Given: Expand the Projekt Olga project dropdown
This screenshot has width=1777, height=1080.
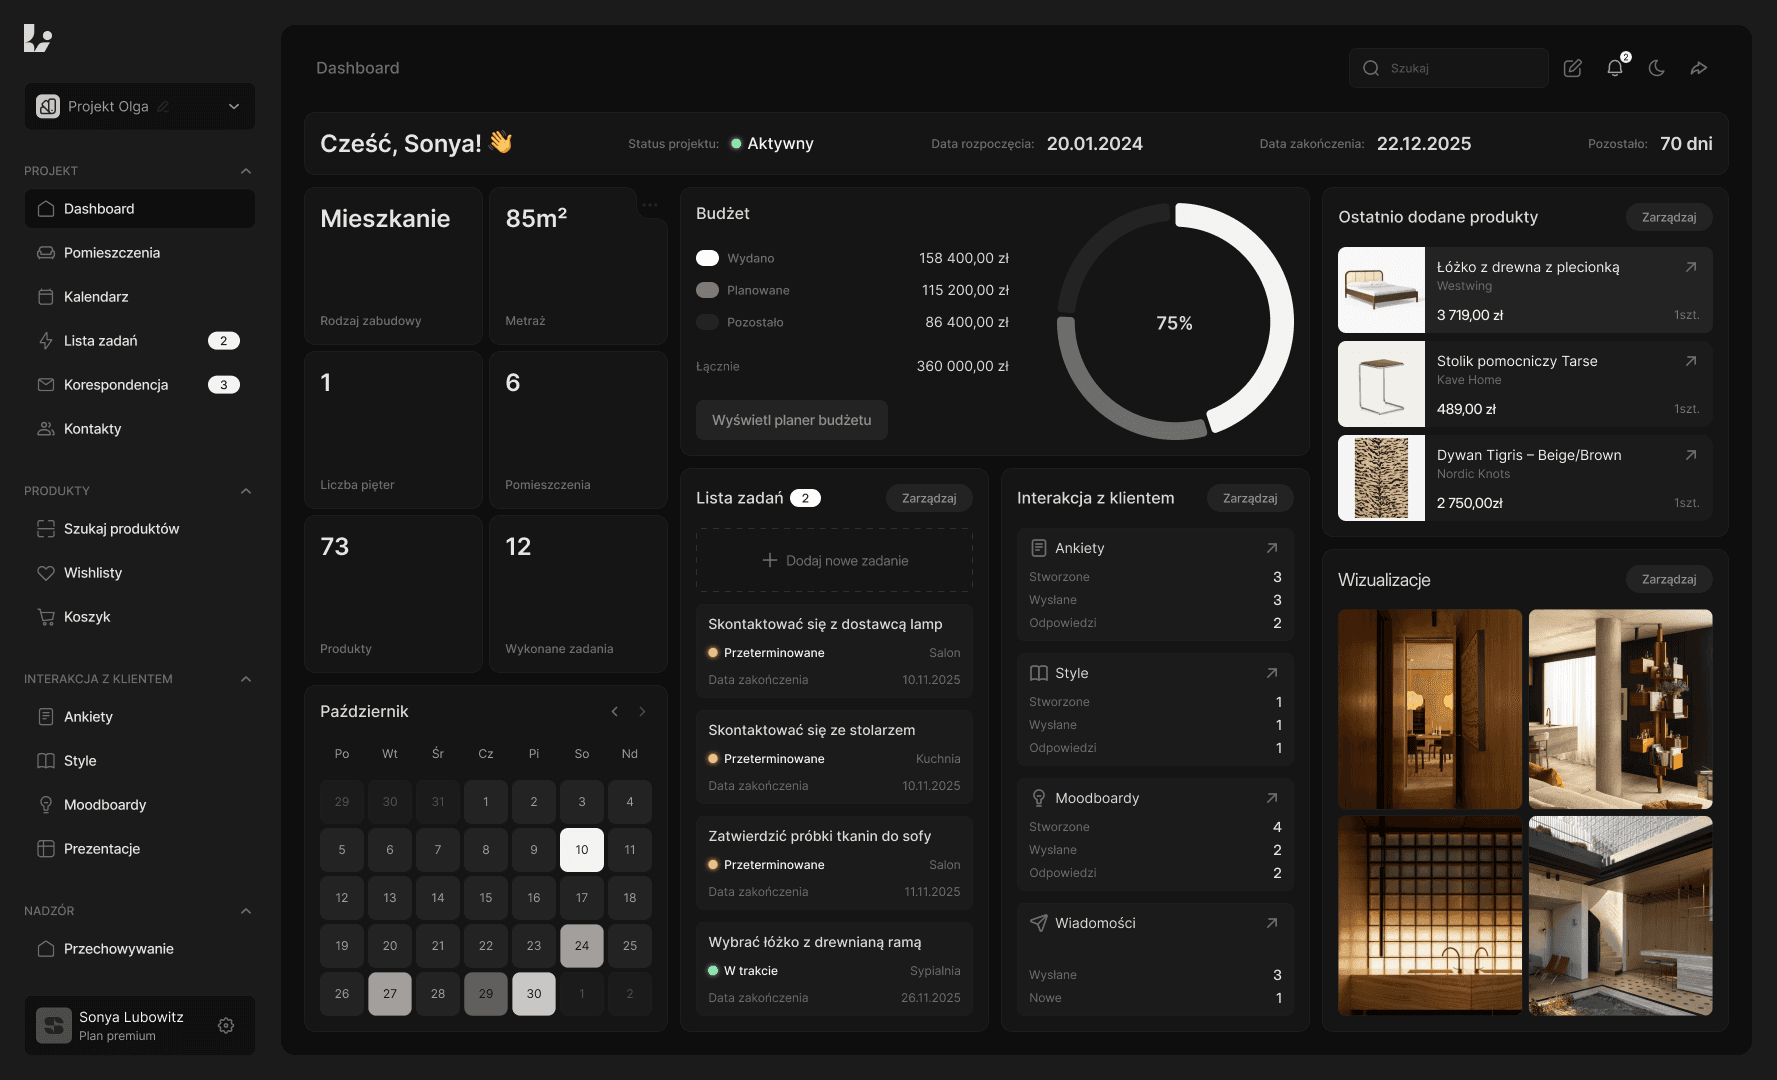Looking at the screenshot, I should click(x=234, y=106).
